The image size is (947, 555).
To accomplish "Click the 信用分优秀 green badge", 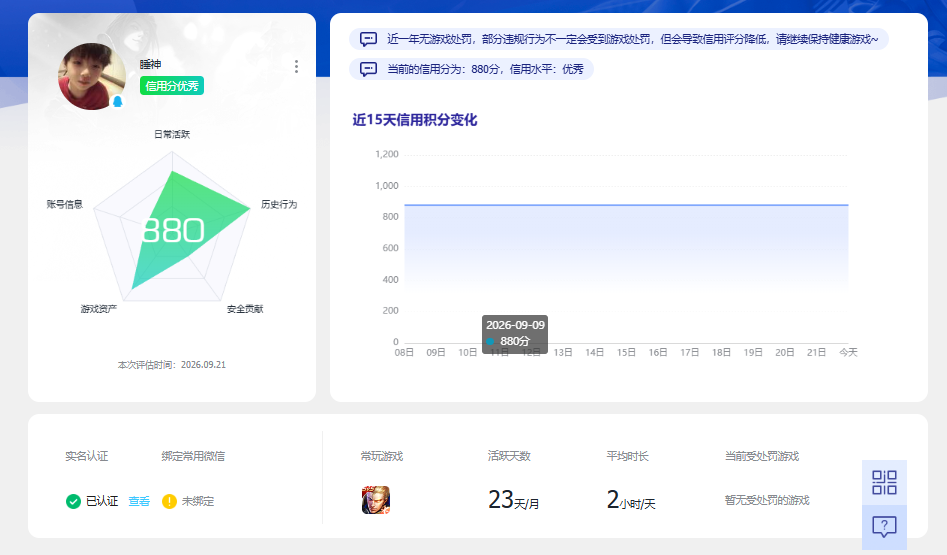I will click(x=172, y=86).
